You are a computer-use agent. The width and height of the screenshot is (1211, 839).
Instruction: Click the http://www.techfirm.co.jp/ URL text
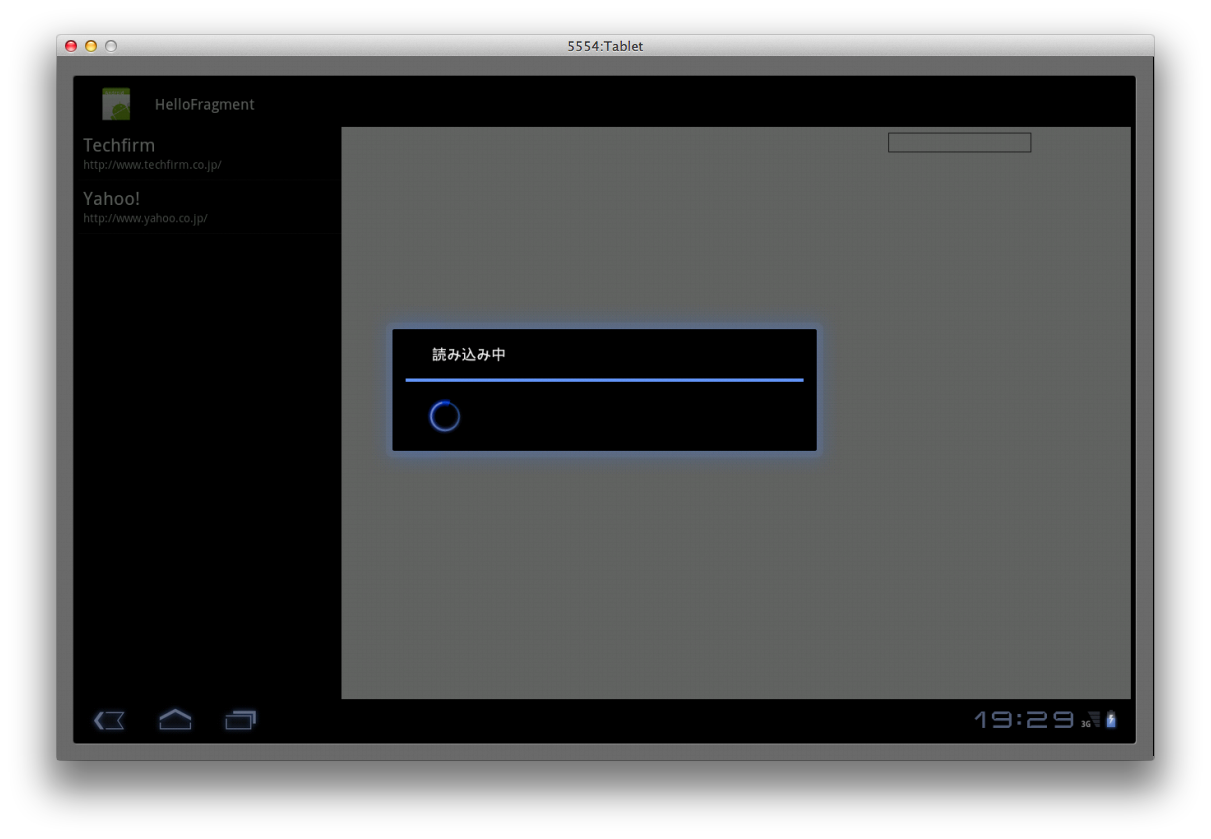(x=152, y=165)
